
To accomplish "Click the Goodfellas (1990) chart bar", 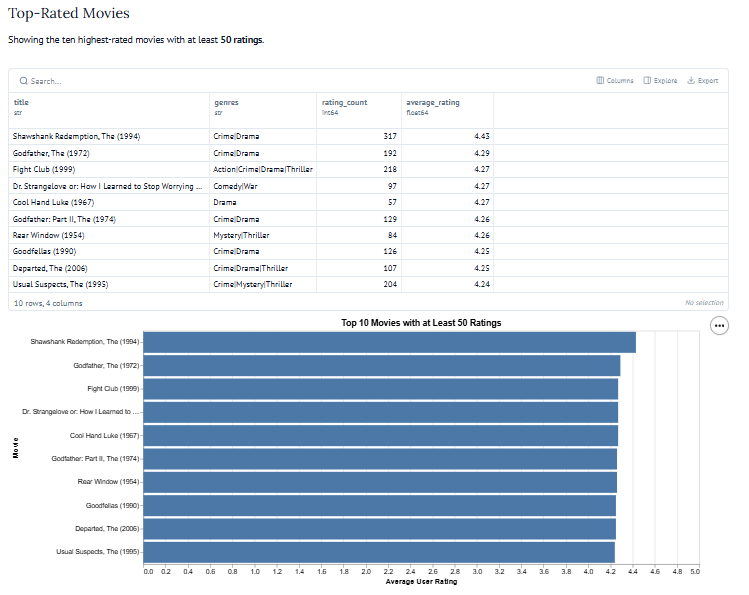I will pos(379,506).
